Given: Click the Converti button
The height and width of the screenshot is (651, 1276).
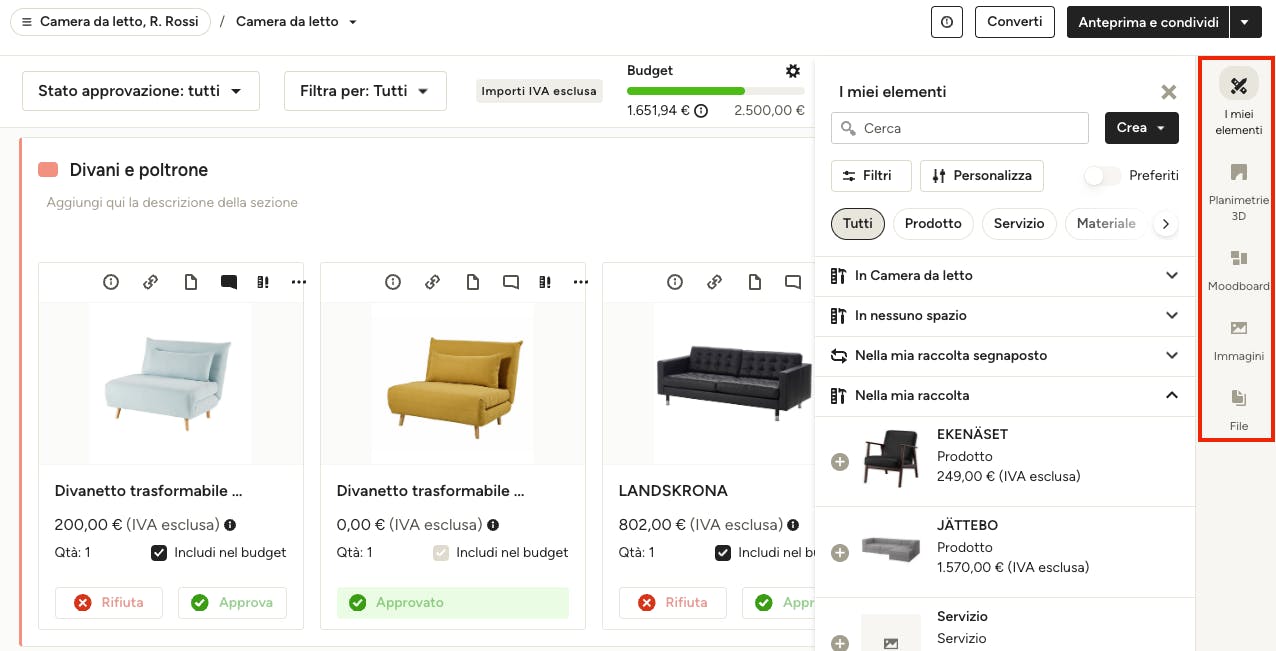Looking at the screenshot, I should pyautogui.click(x=1014, y=22).
